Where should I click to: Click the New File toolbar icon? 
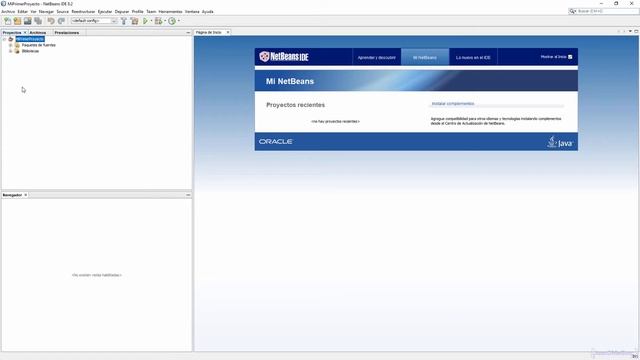click(x=7, y=21)
